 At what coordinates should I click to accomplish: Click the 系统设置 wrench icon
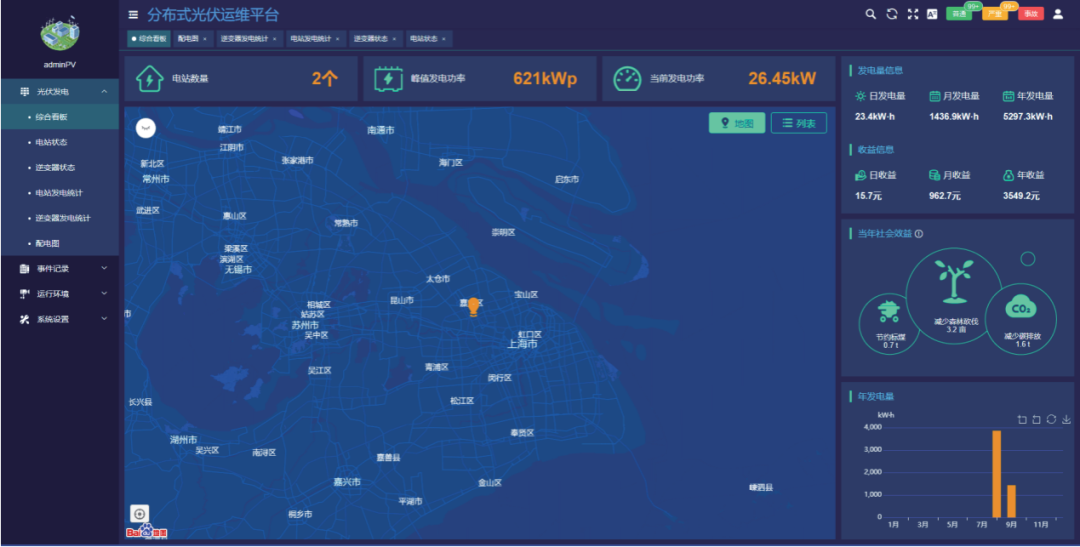(x=25, y=320)
